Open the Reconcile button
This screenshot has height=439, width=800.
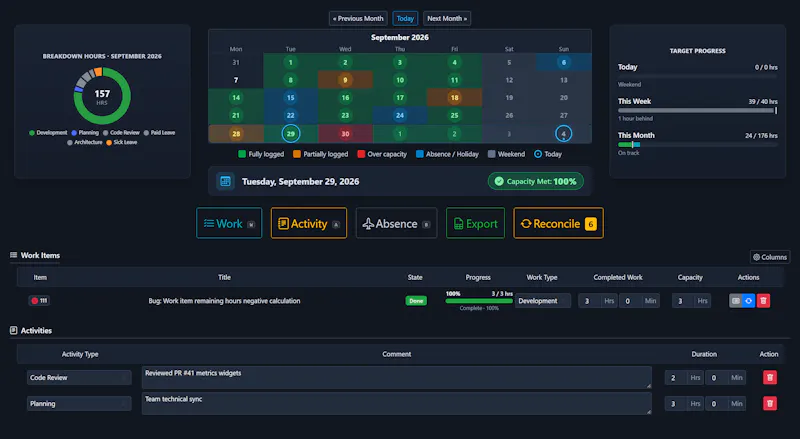[558, 223]
